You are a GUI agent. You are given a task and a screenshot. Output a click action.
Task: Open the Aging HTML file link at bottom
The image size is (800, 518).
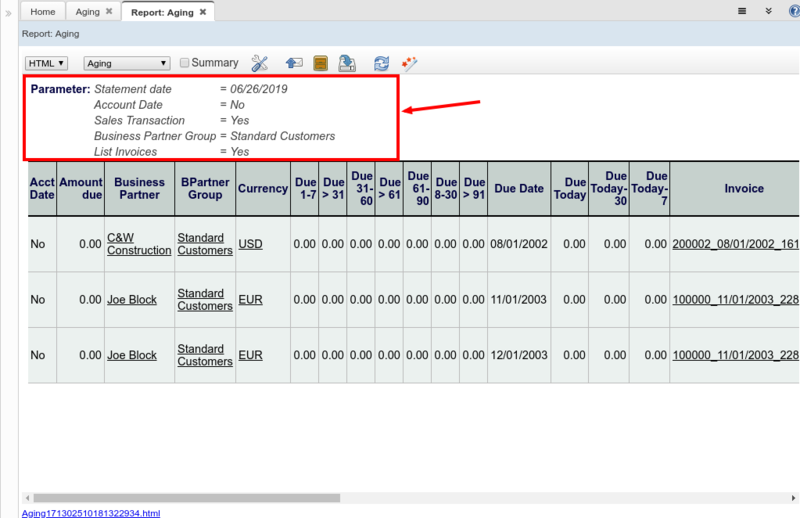91,512
